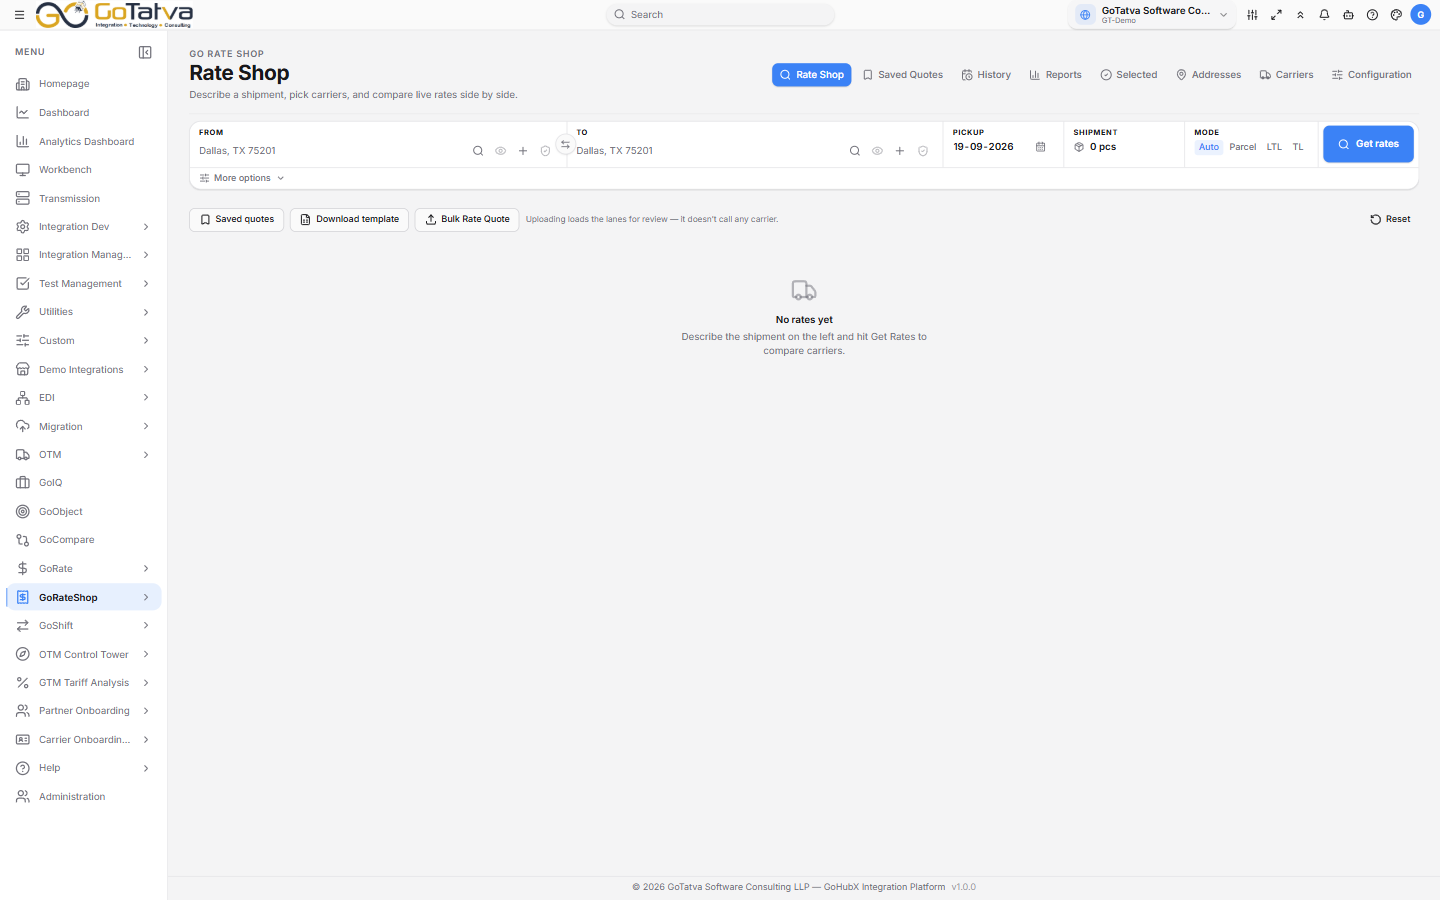
Task: Open GoIQ in the sidebar
Action: 84,483
